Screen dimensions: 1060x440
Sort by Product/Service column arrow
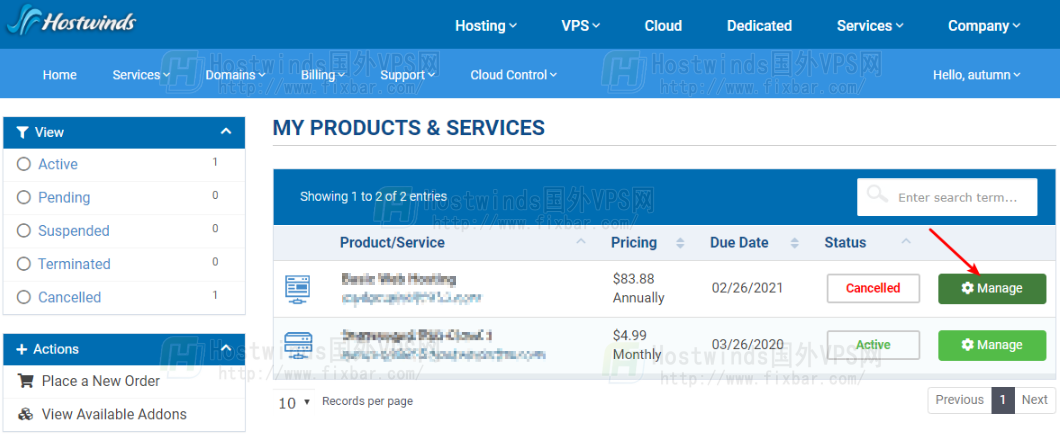(x=581, y=242)
